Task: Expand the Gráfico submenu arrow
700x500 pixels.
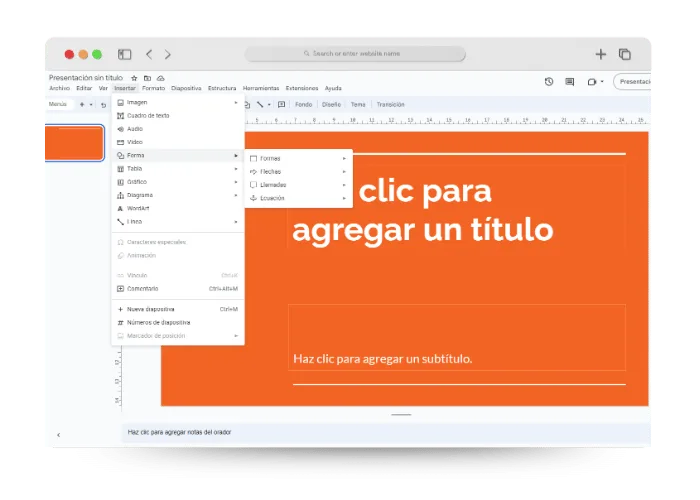Action: coord(236,182)
